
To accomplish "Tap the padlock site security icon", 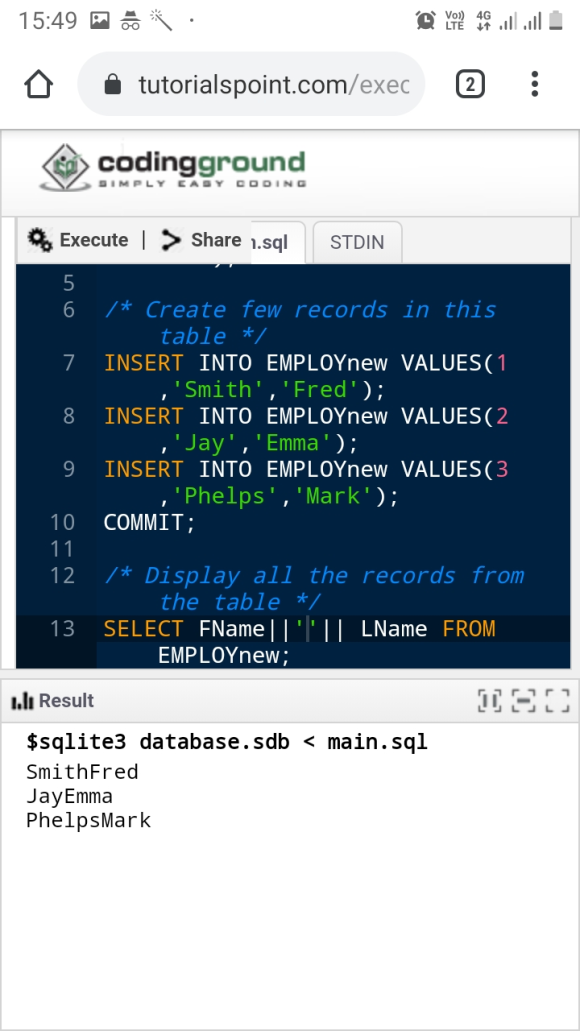I will coord(113,84).
